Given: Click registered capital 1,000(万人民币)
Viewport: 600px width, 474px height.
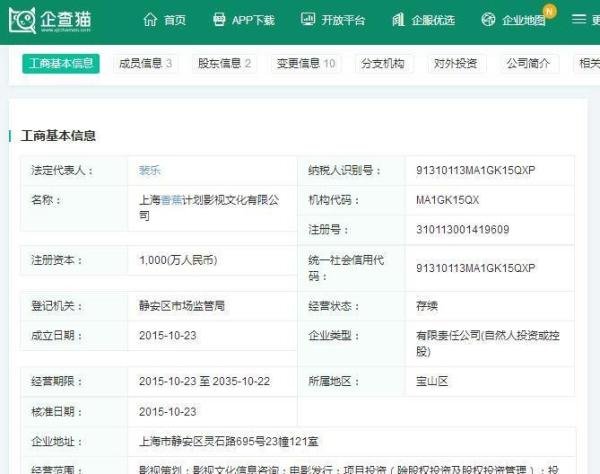Looking at the screenshot, I should 178,260.
